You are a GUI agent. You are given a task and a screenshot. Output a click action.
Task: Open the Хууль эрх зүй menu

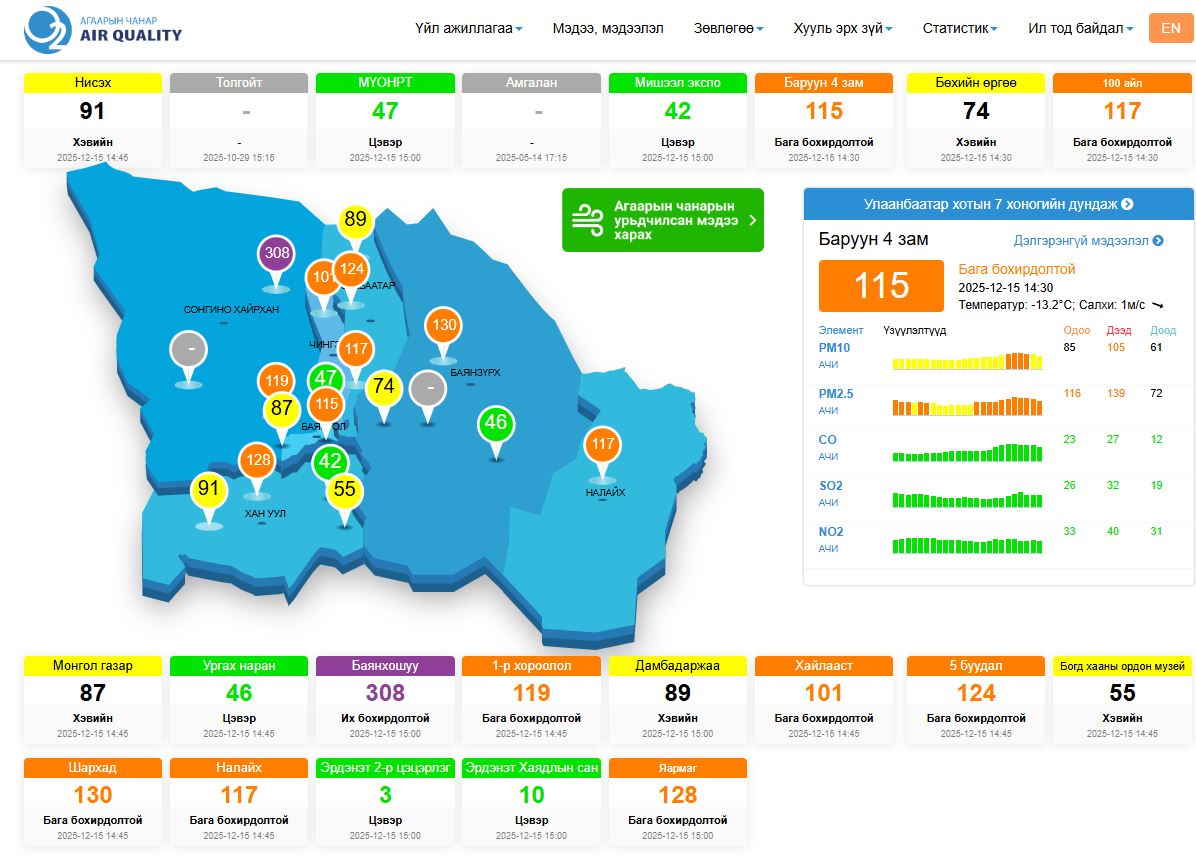click(842, 28)
